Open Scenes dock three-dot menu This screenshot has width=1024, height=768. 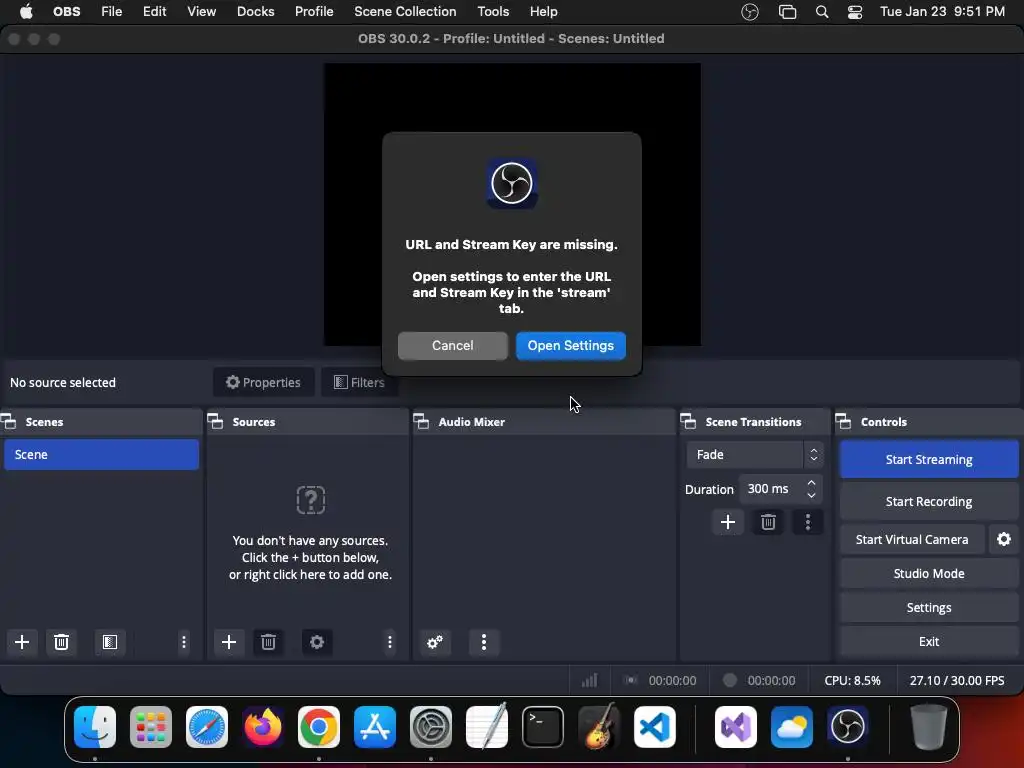click(184, 642)
